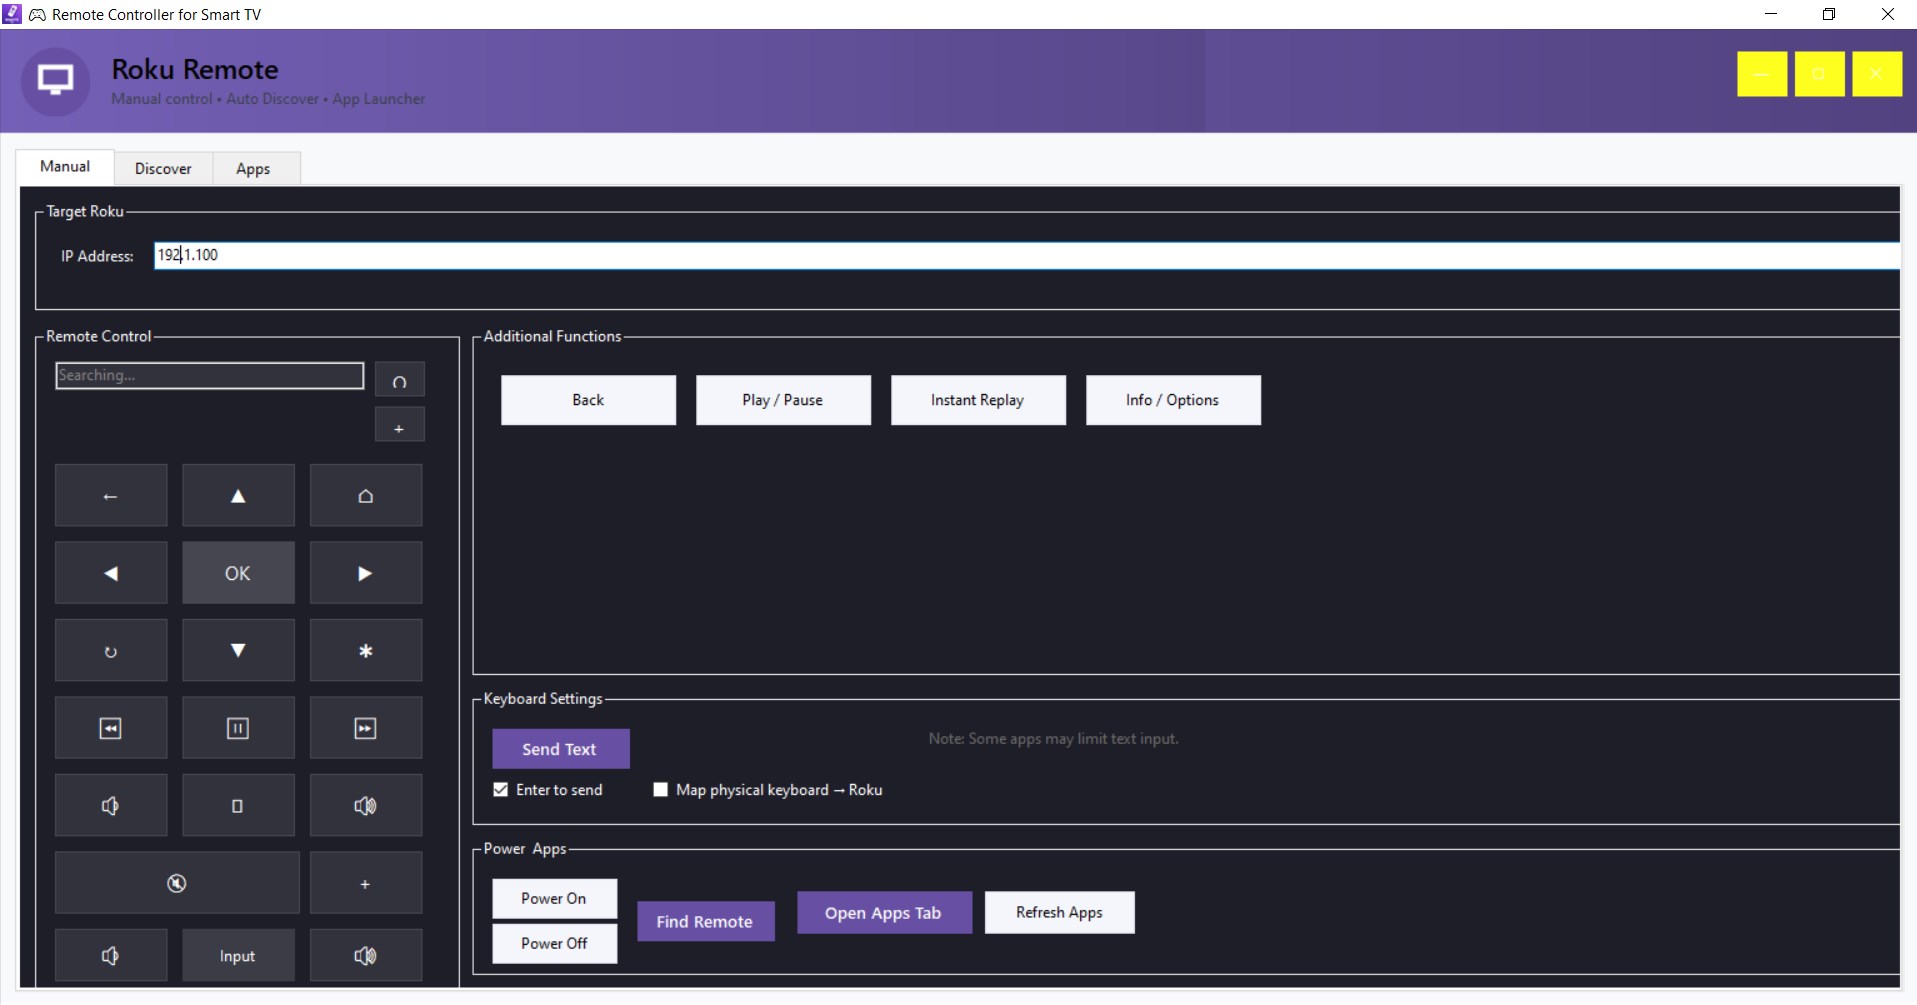This screenshot has width=1917, height=1005.
Task: Click the pause icon
Action: coord(238,727)
